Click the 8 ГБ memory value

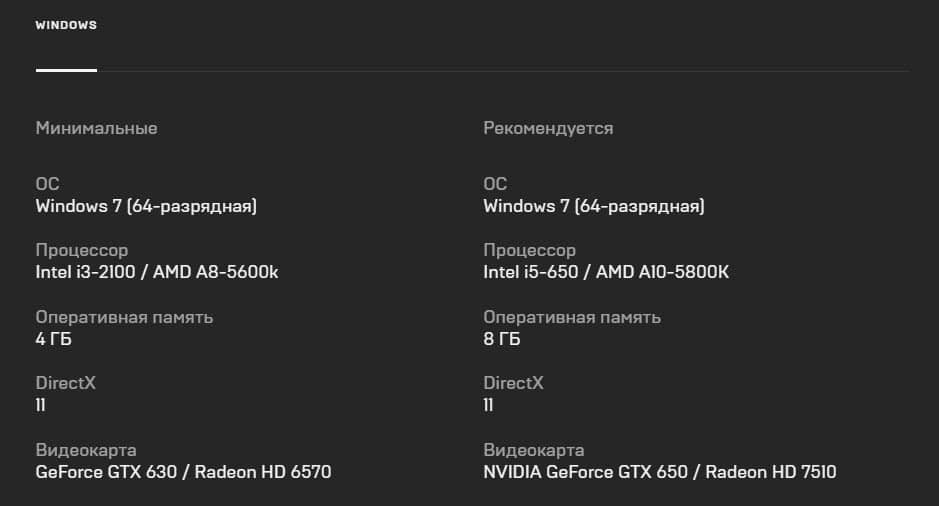(502, 339)
